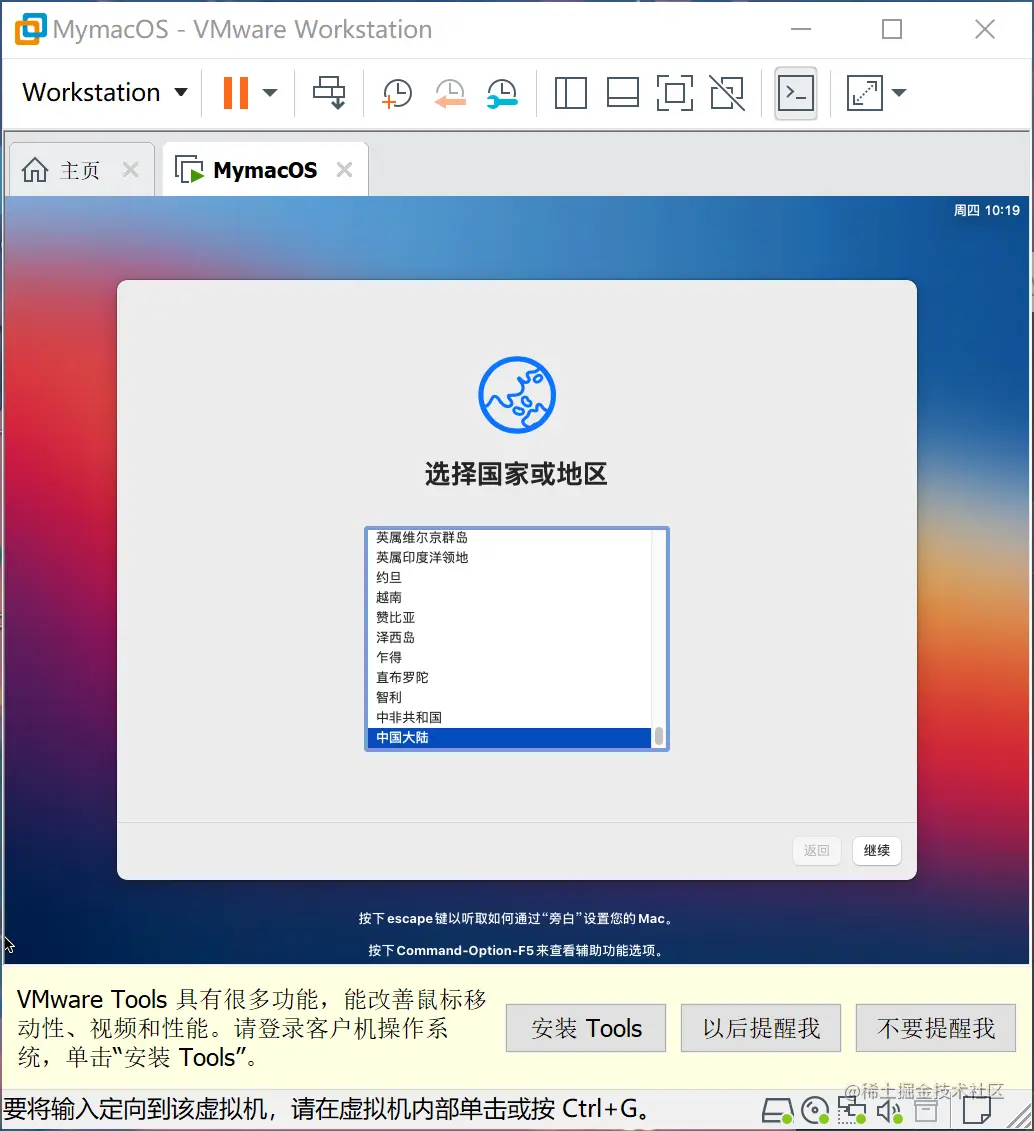Click the 以后提醒我 button
Screen dimensions: 1034x1131
point(761,1028)
